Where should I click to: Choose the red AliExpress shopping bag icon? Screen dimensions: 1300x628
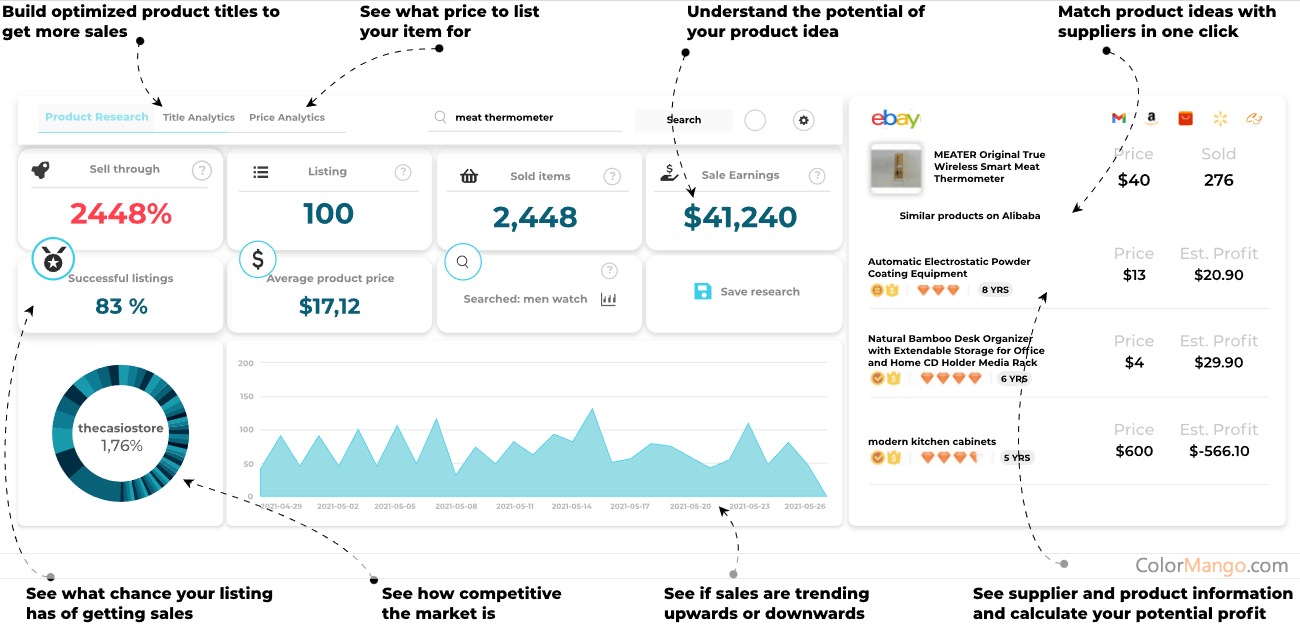(x=1185, y=118)
